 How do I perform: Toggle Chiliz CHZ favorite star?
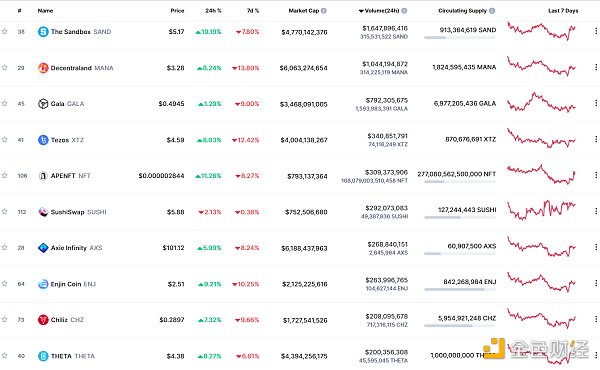point(5,319)
